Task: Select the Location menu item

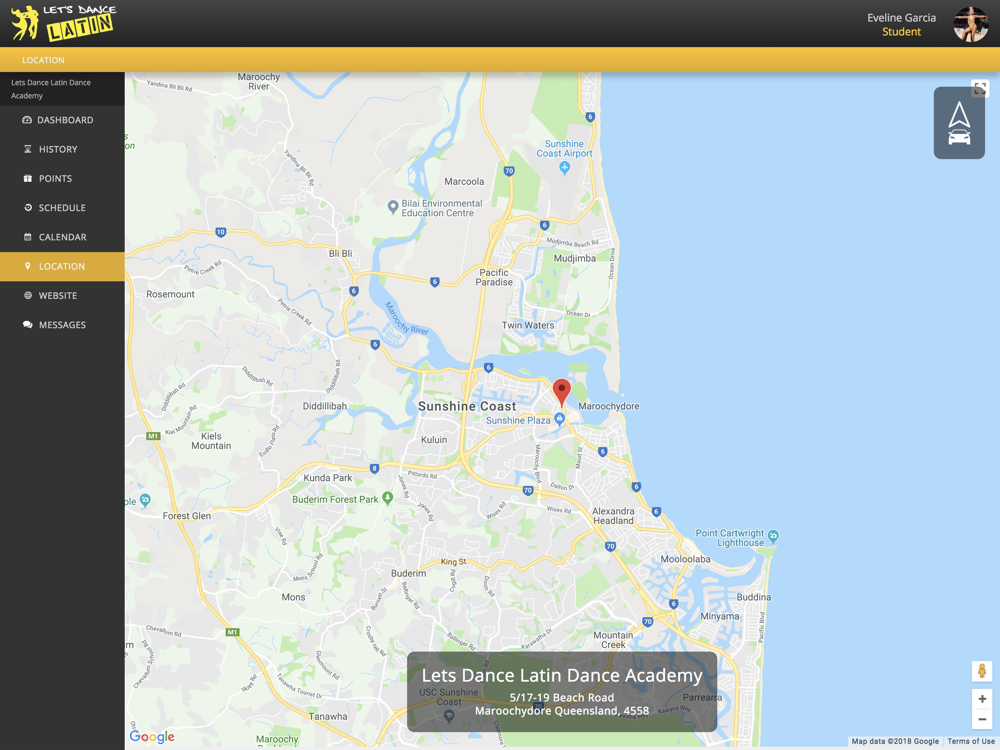Action: [x=62, y=267]
